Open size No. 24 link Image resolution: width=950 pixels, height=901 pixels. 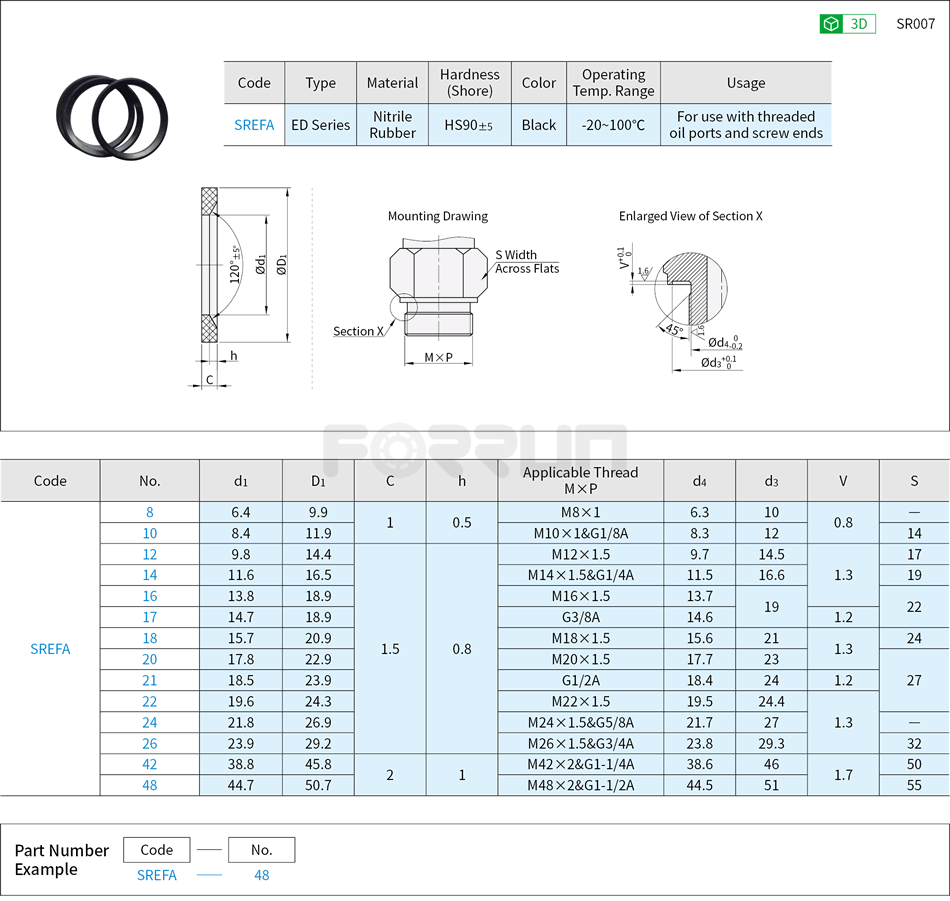150,722
